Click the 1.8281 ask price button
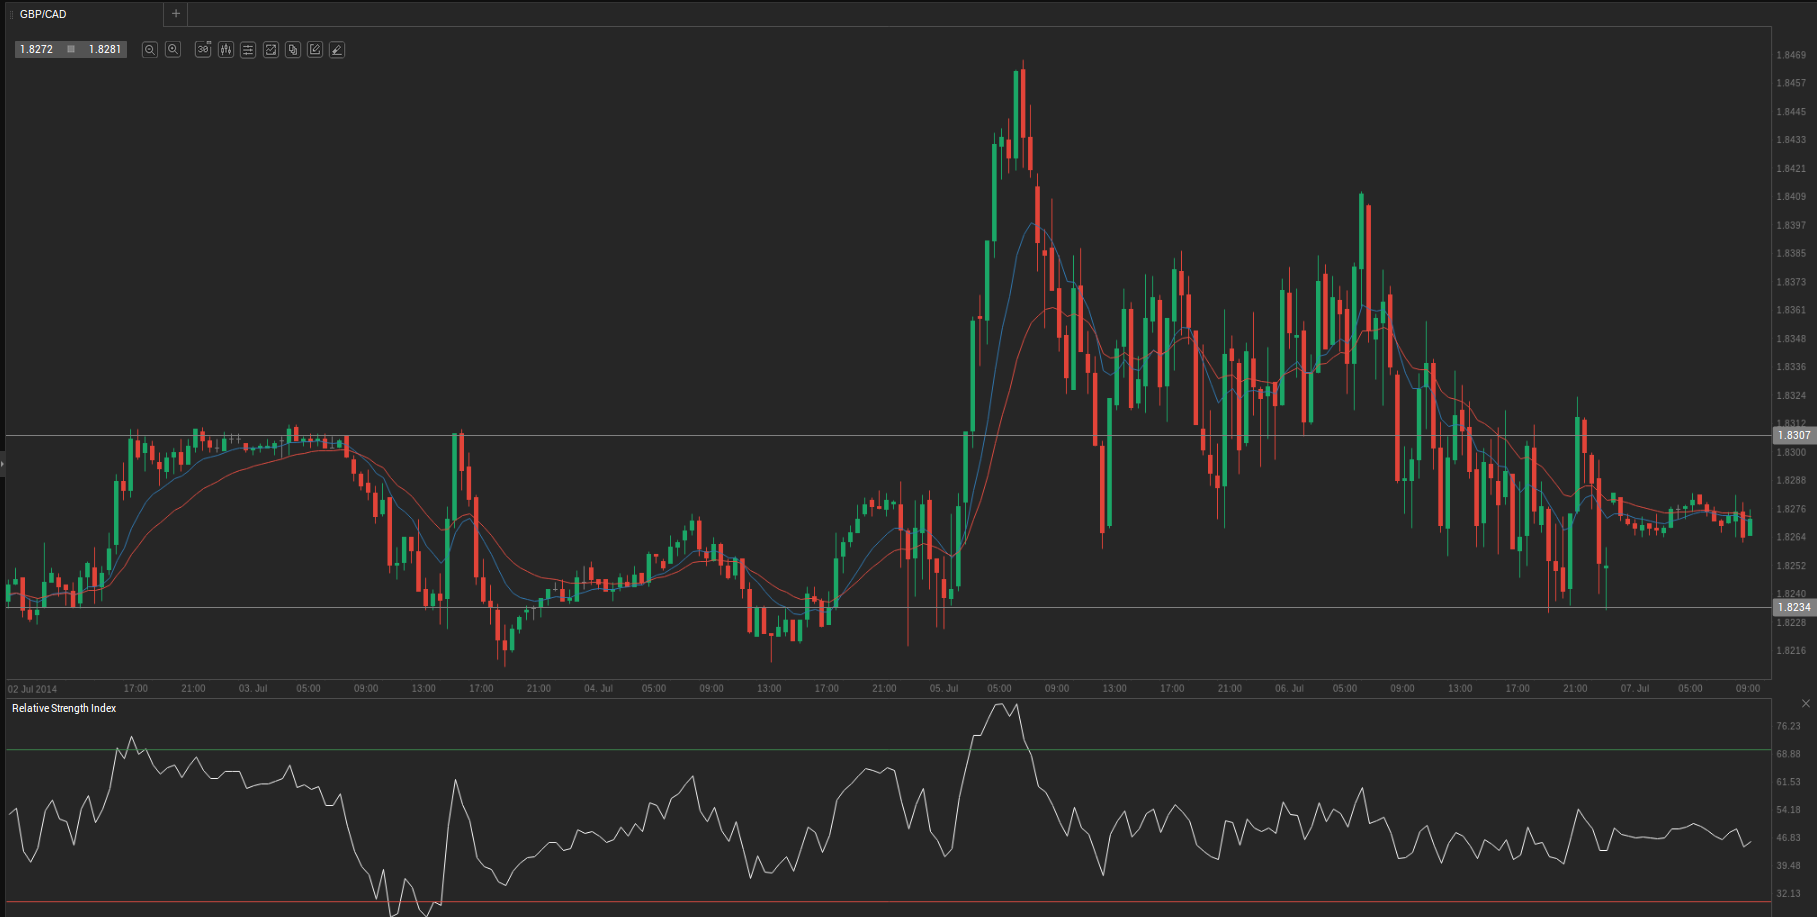Viewport: 1817px width, 917px height. click(x=105, y=49)
